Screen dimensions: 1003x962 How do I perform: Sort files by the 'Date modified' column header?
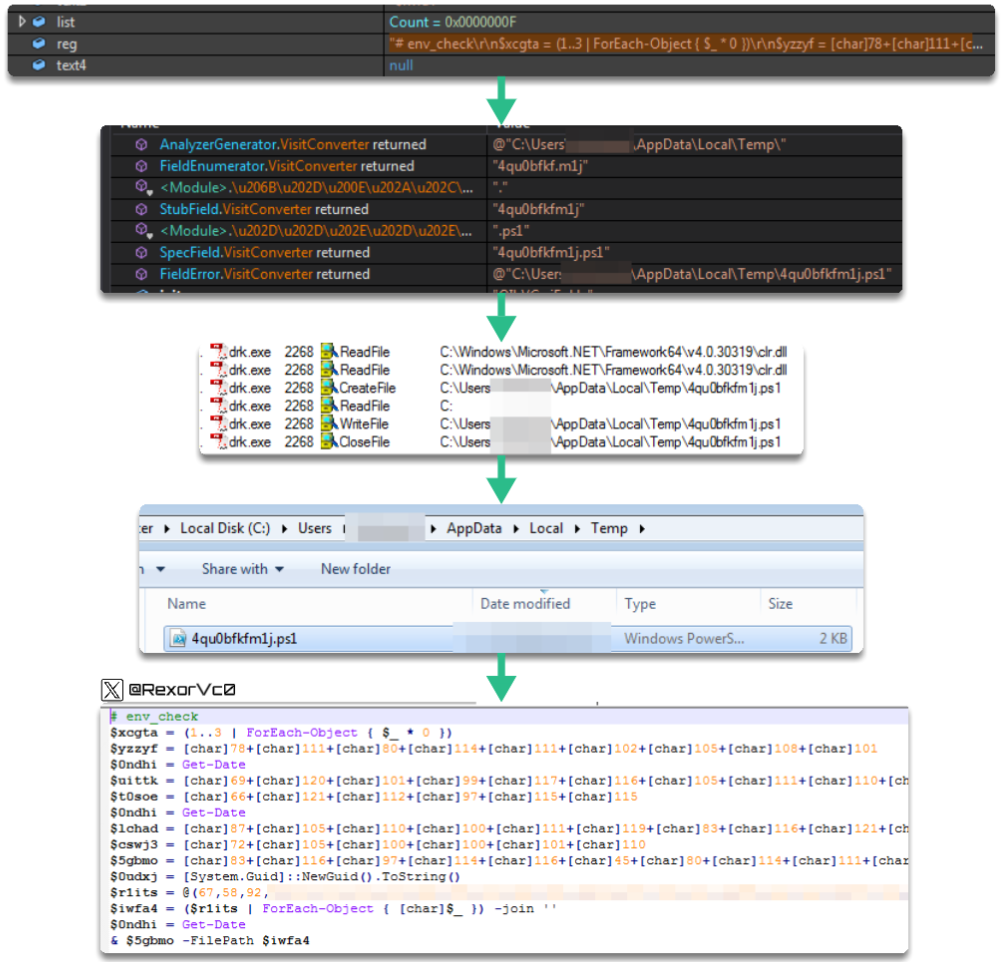click(525, 604)
